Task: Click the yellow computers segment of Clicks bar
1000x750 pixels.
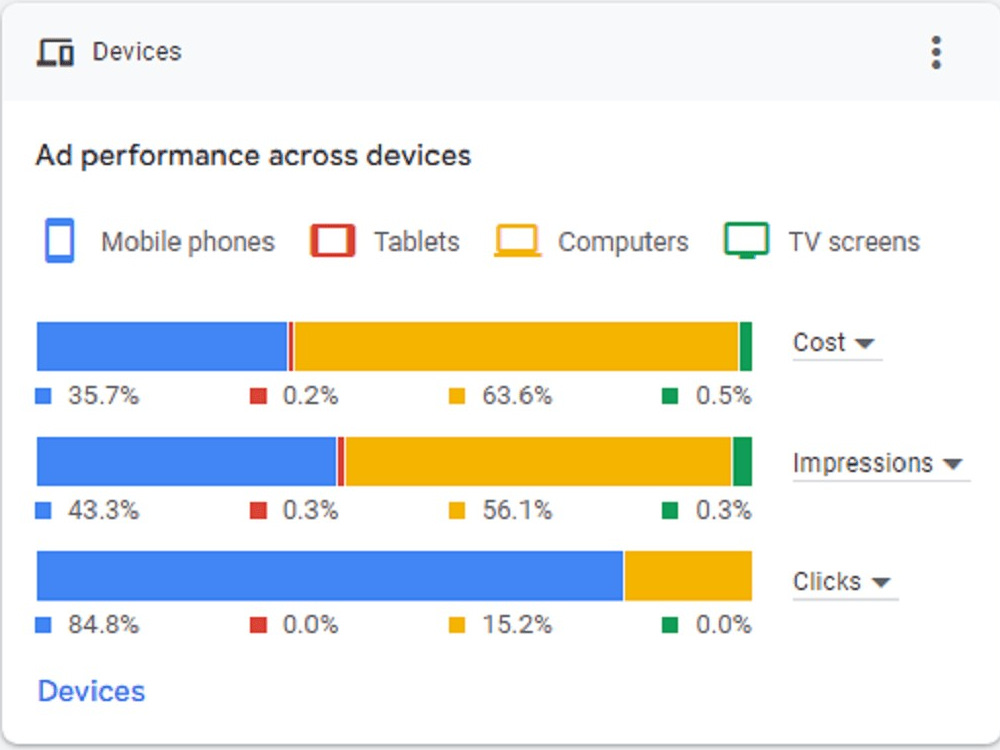Action: click(x=688, y=576)
